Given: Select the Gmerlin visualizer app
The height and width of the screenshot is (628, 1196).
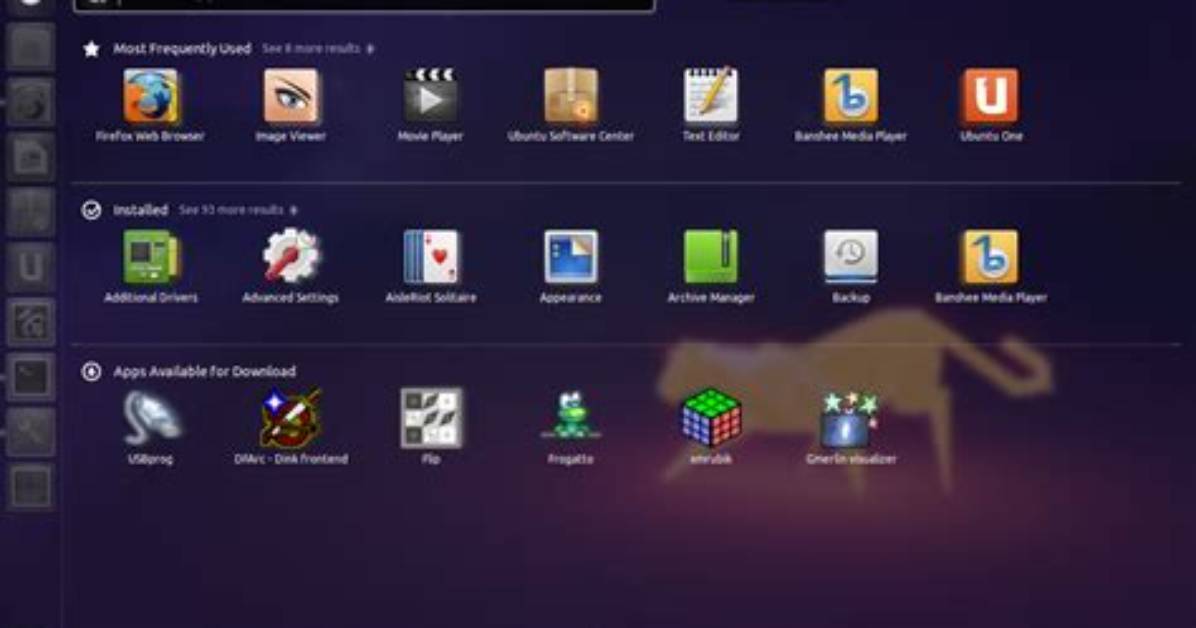Looking at the screenshot, I should 850,419.
